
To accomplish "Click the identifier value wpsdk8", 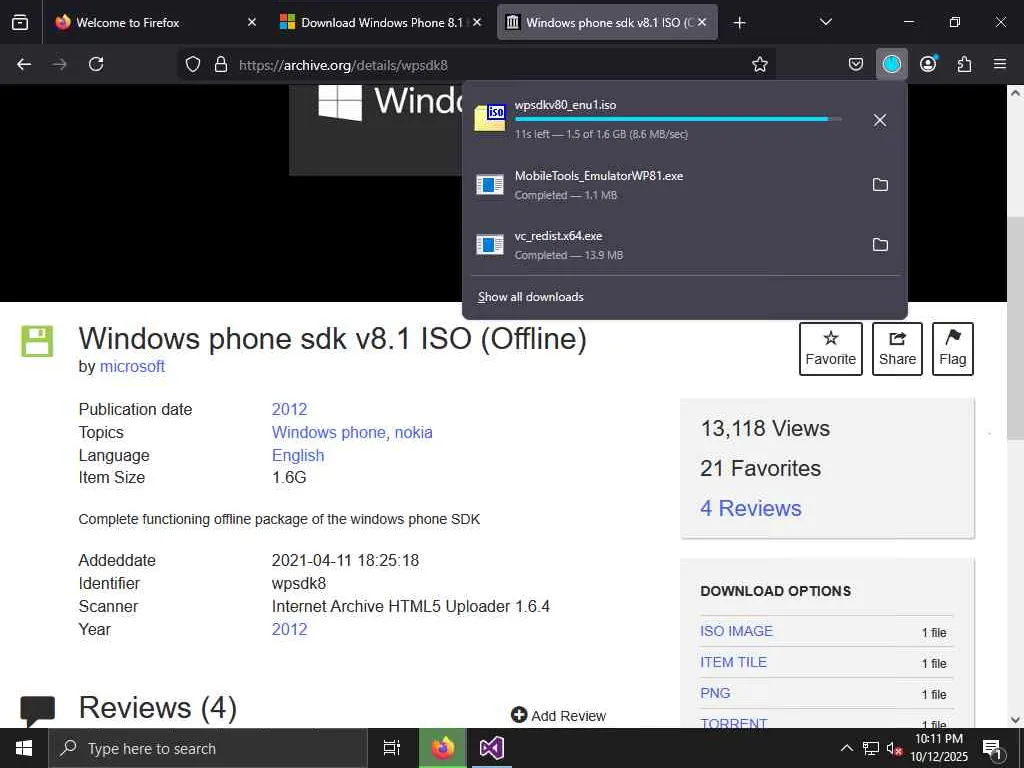I will point(299,584).
